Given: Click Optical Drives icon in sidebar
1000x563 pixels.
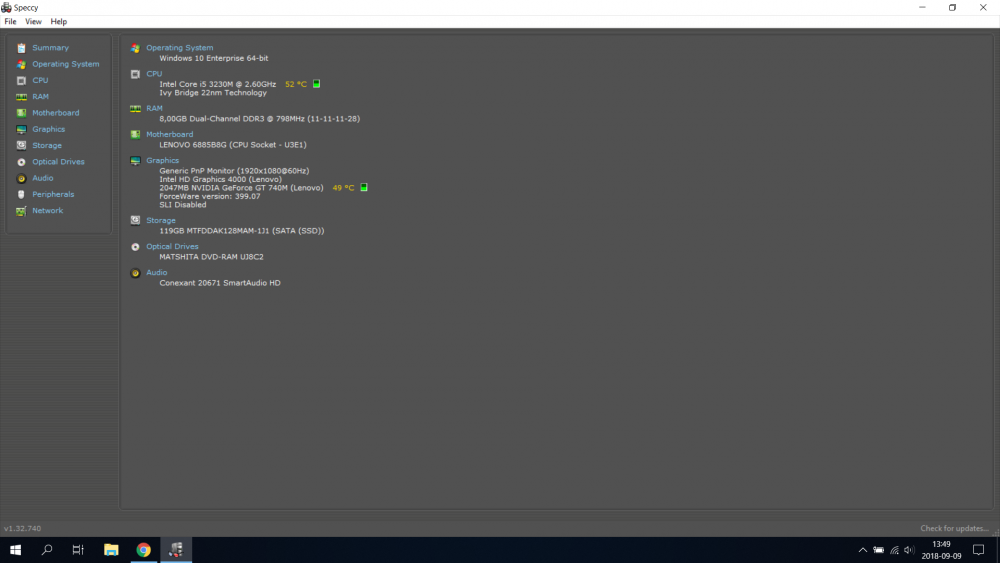Looking at the screenshot, I should [21, 162].
